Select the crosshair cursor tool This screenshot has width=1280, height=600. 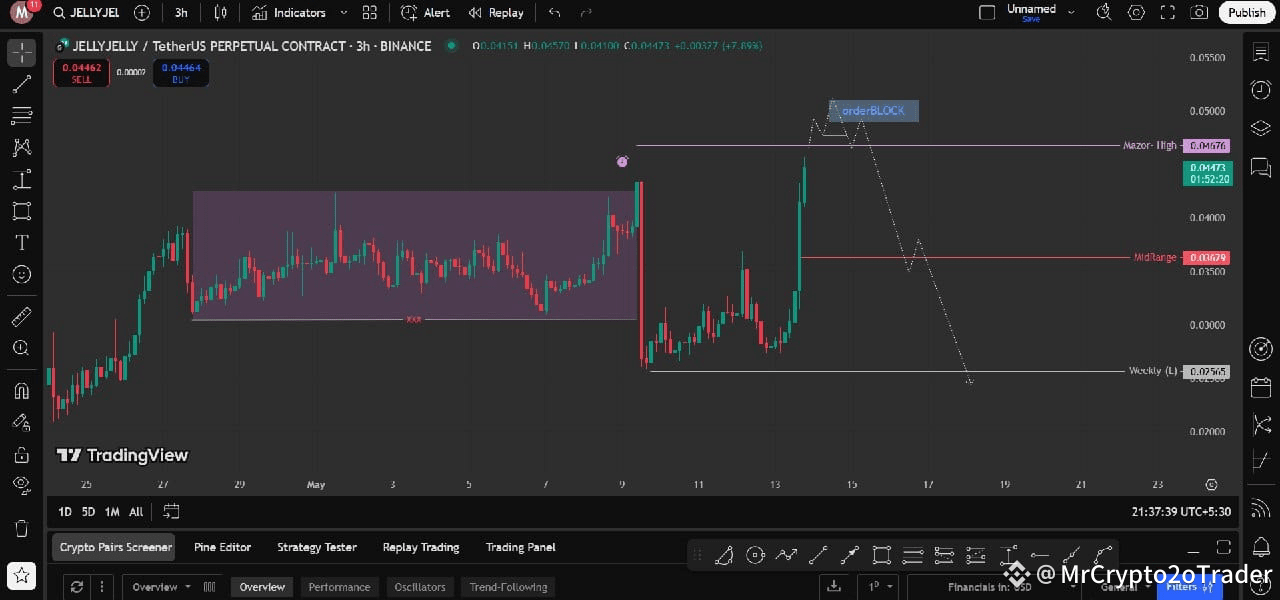pos(22,53)
